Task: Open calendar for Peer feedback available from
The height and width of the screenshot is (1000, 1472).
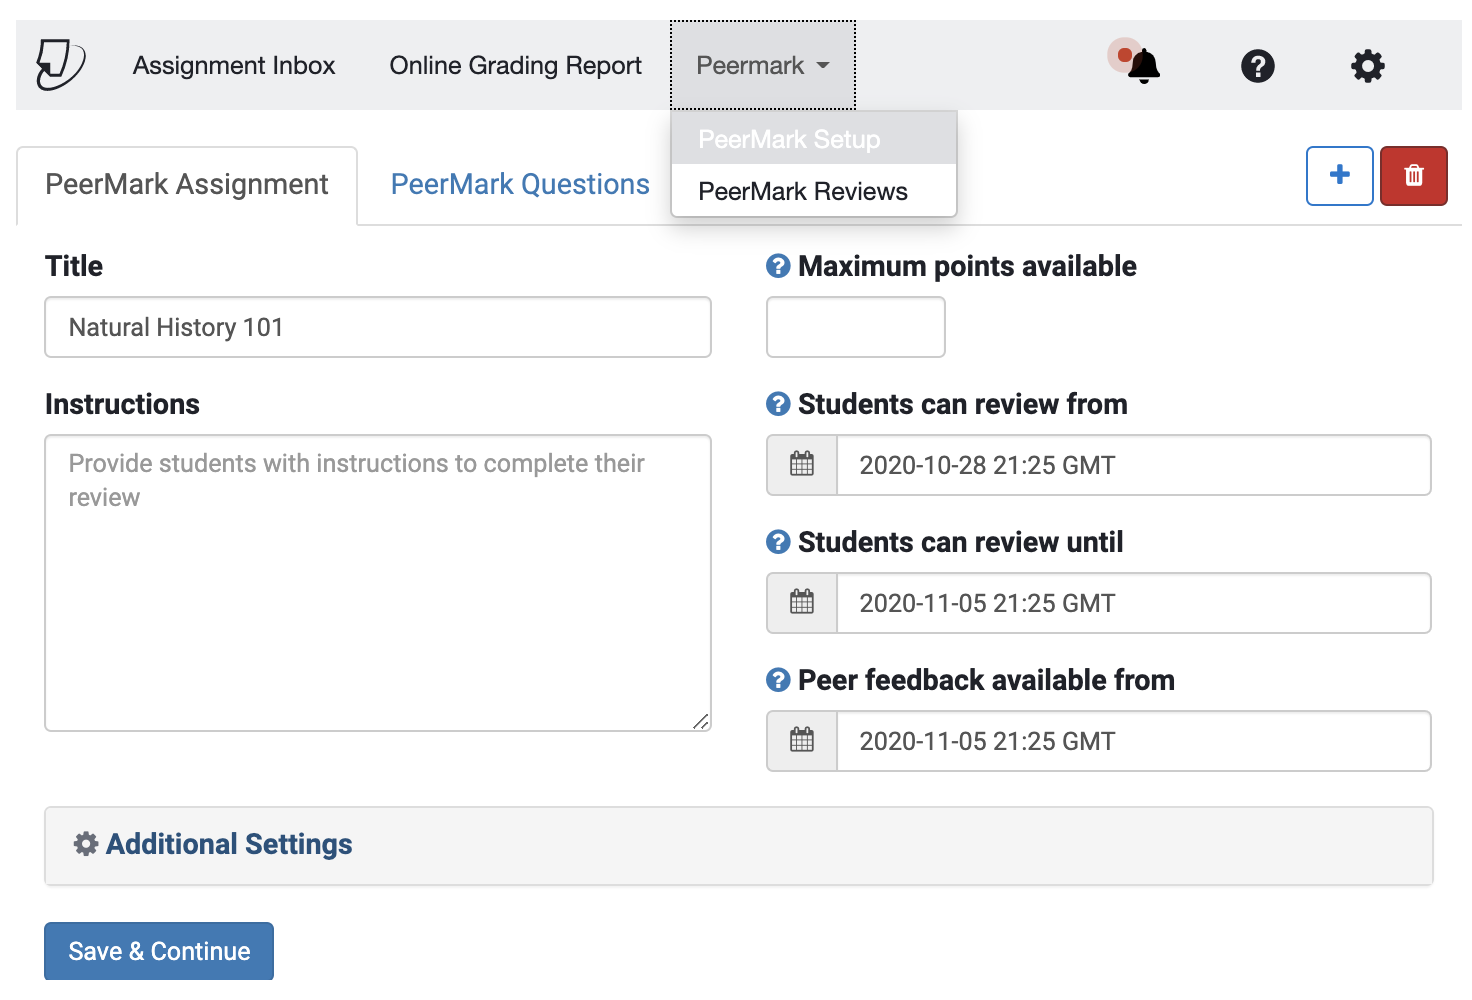Action: [x=802, y=741]
